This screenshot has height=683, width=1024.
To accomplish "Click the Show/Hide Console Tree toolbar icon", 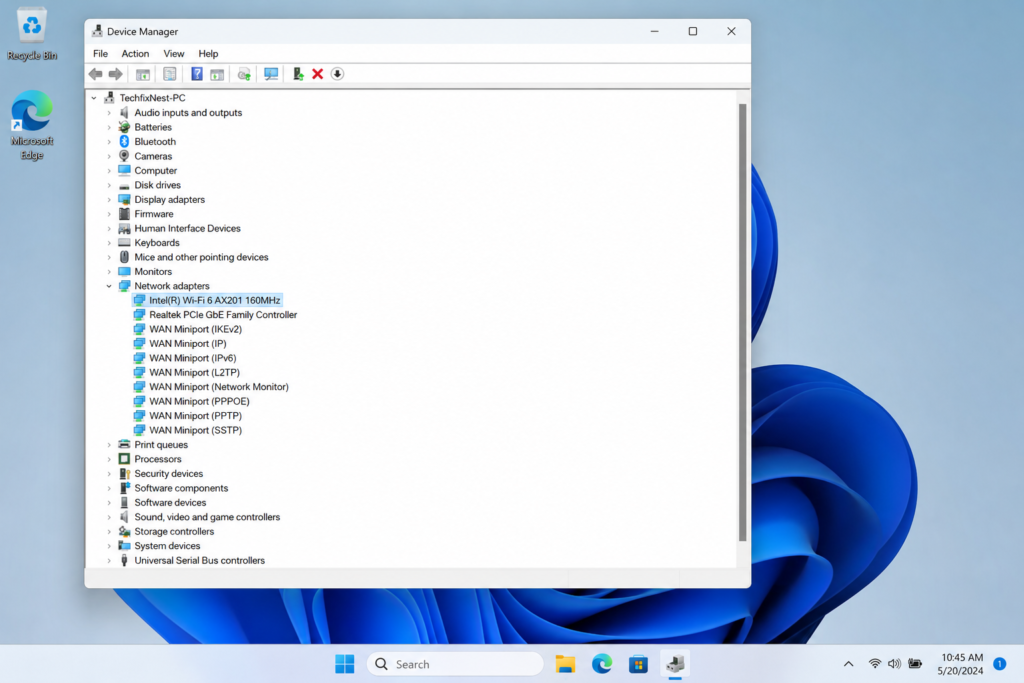I will (142, 74).
